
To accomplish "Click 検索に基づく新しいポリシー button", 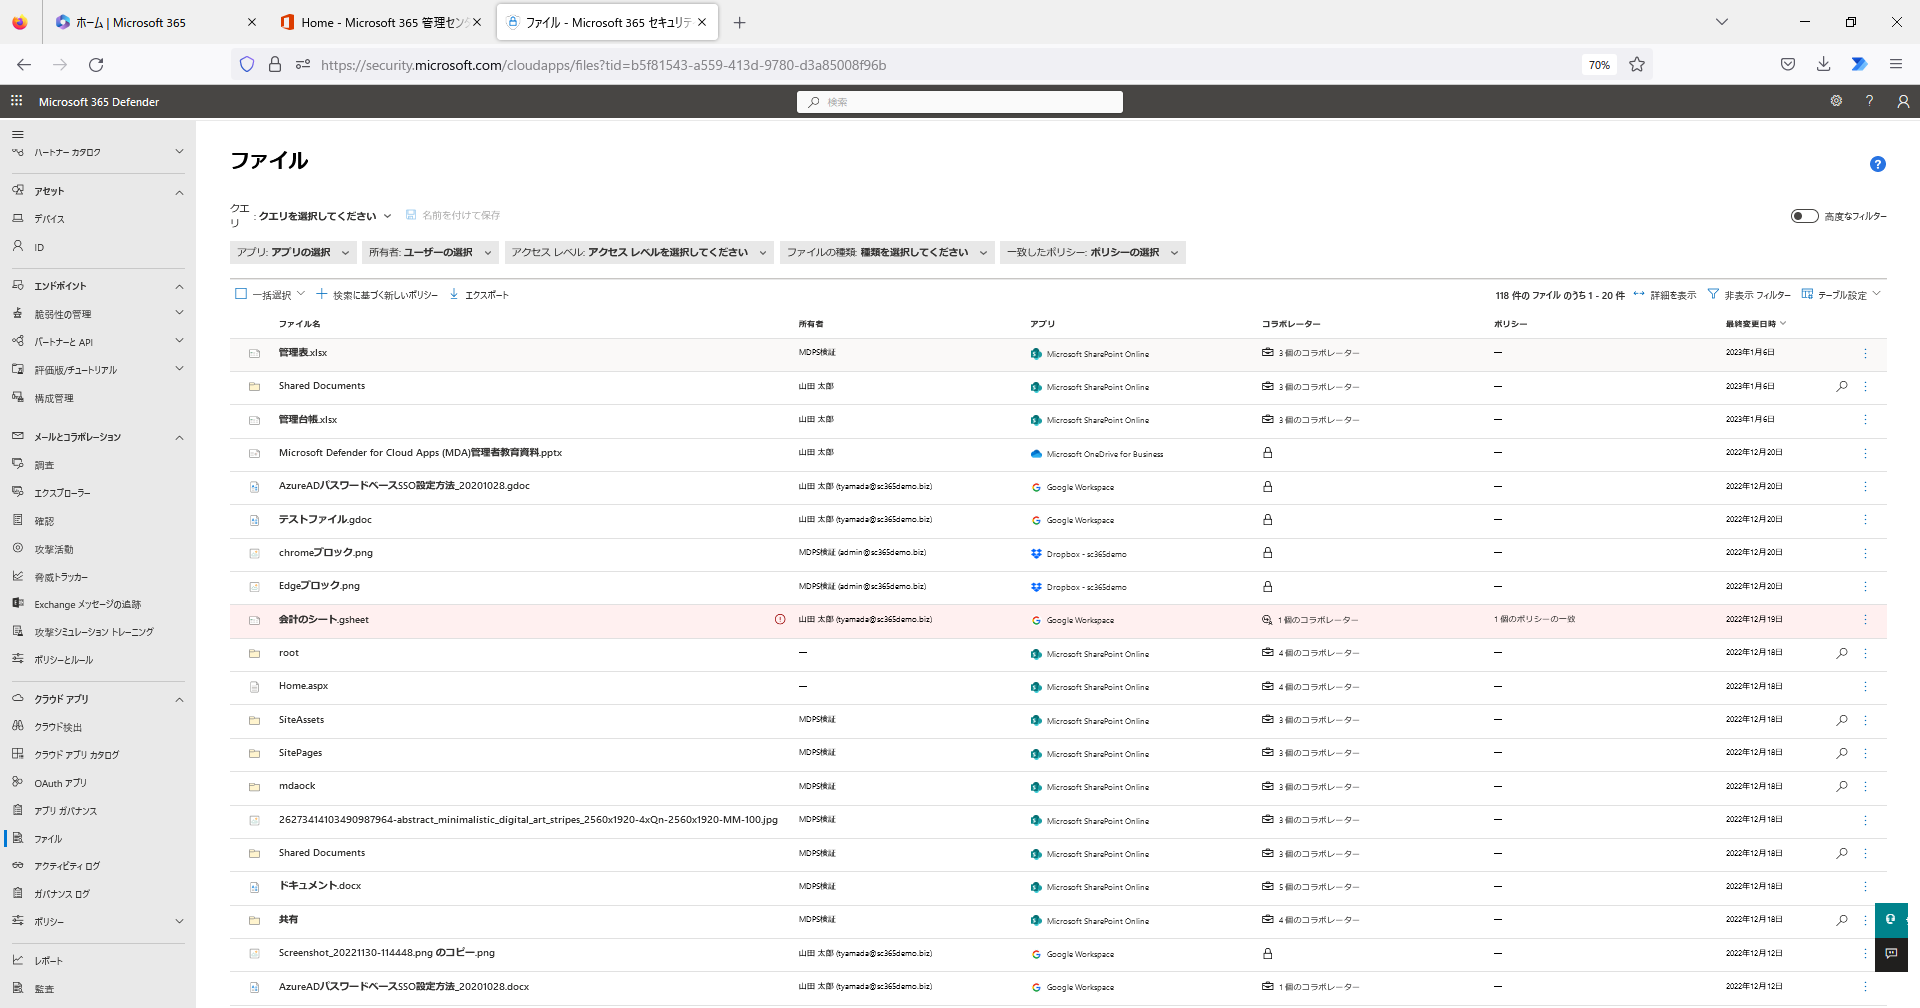I will (x=377, y=295).
